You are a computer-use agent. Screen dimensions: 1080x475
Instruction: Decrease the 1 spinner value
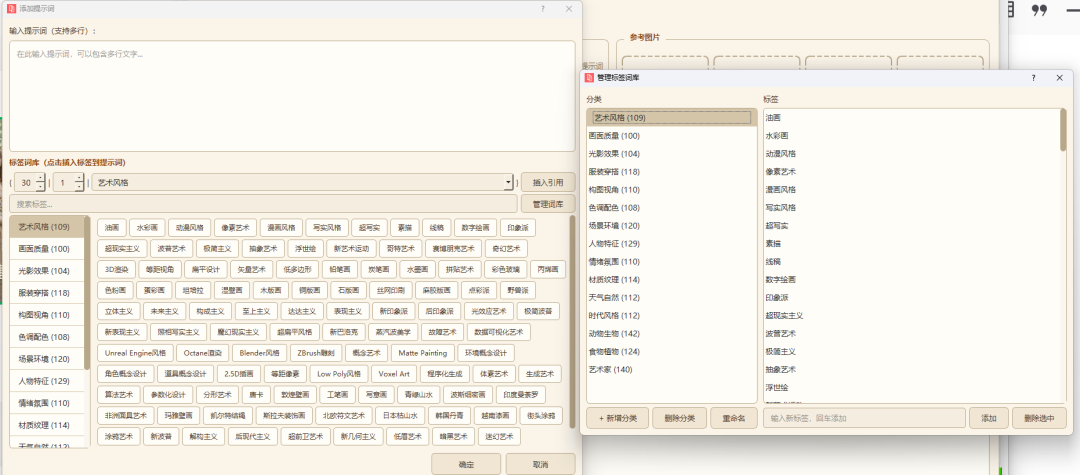79,187
